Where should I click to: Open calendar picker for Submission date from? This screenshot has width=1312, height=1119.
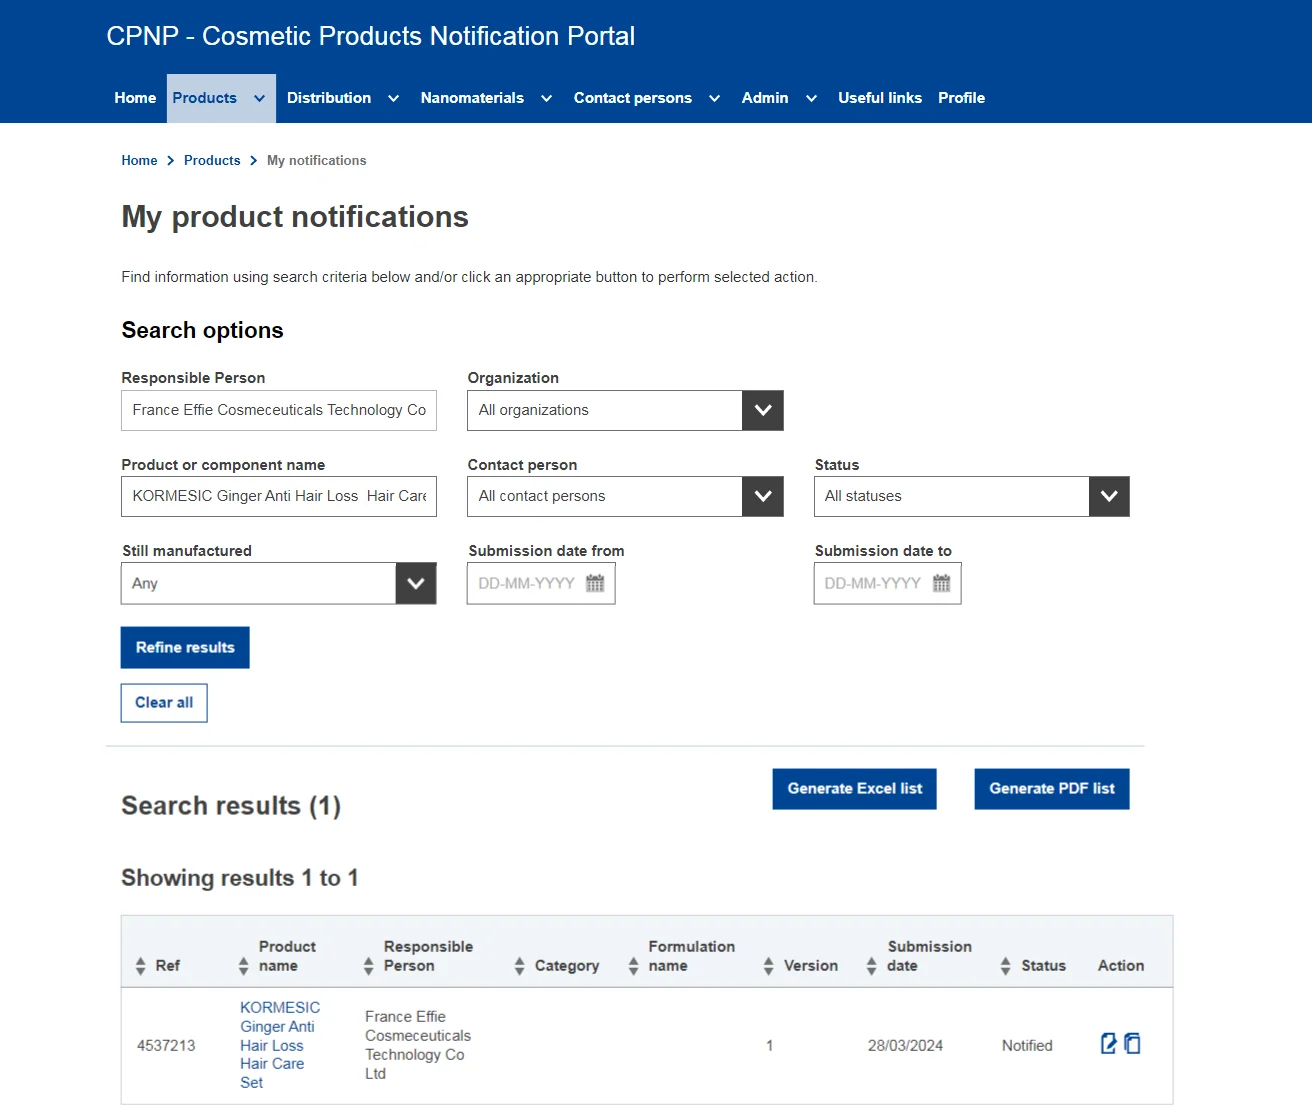[595, 584]
